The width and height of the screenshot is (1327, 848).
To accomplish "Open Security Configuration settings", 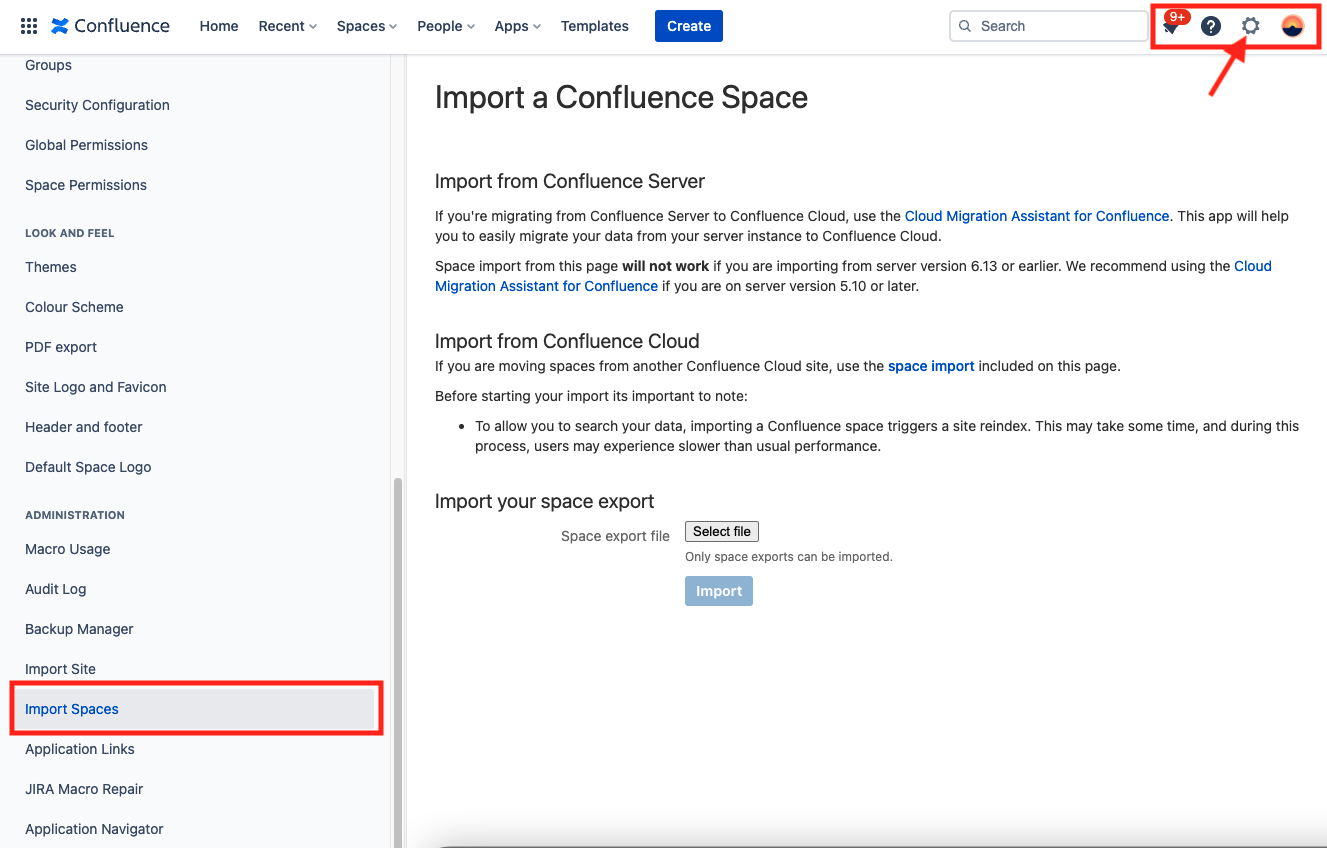I will [97, 105].
